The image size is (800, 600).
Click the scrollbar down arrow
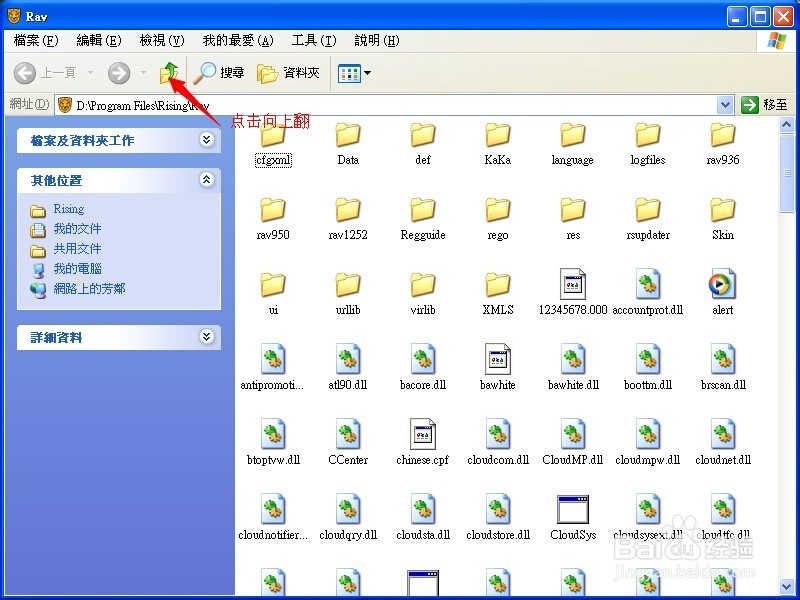786,586
